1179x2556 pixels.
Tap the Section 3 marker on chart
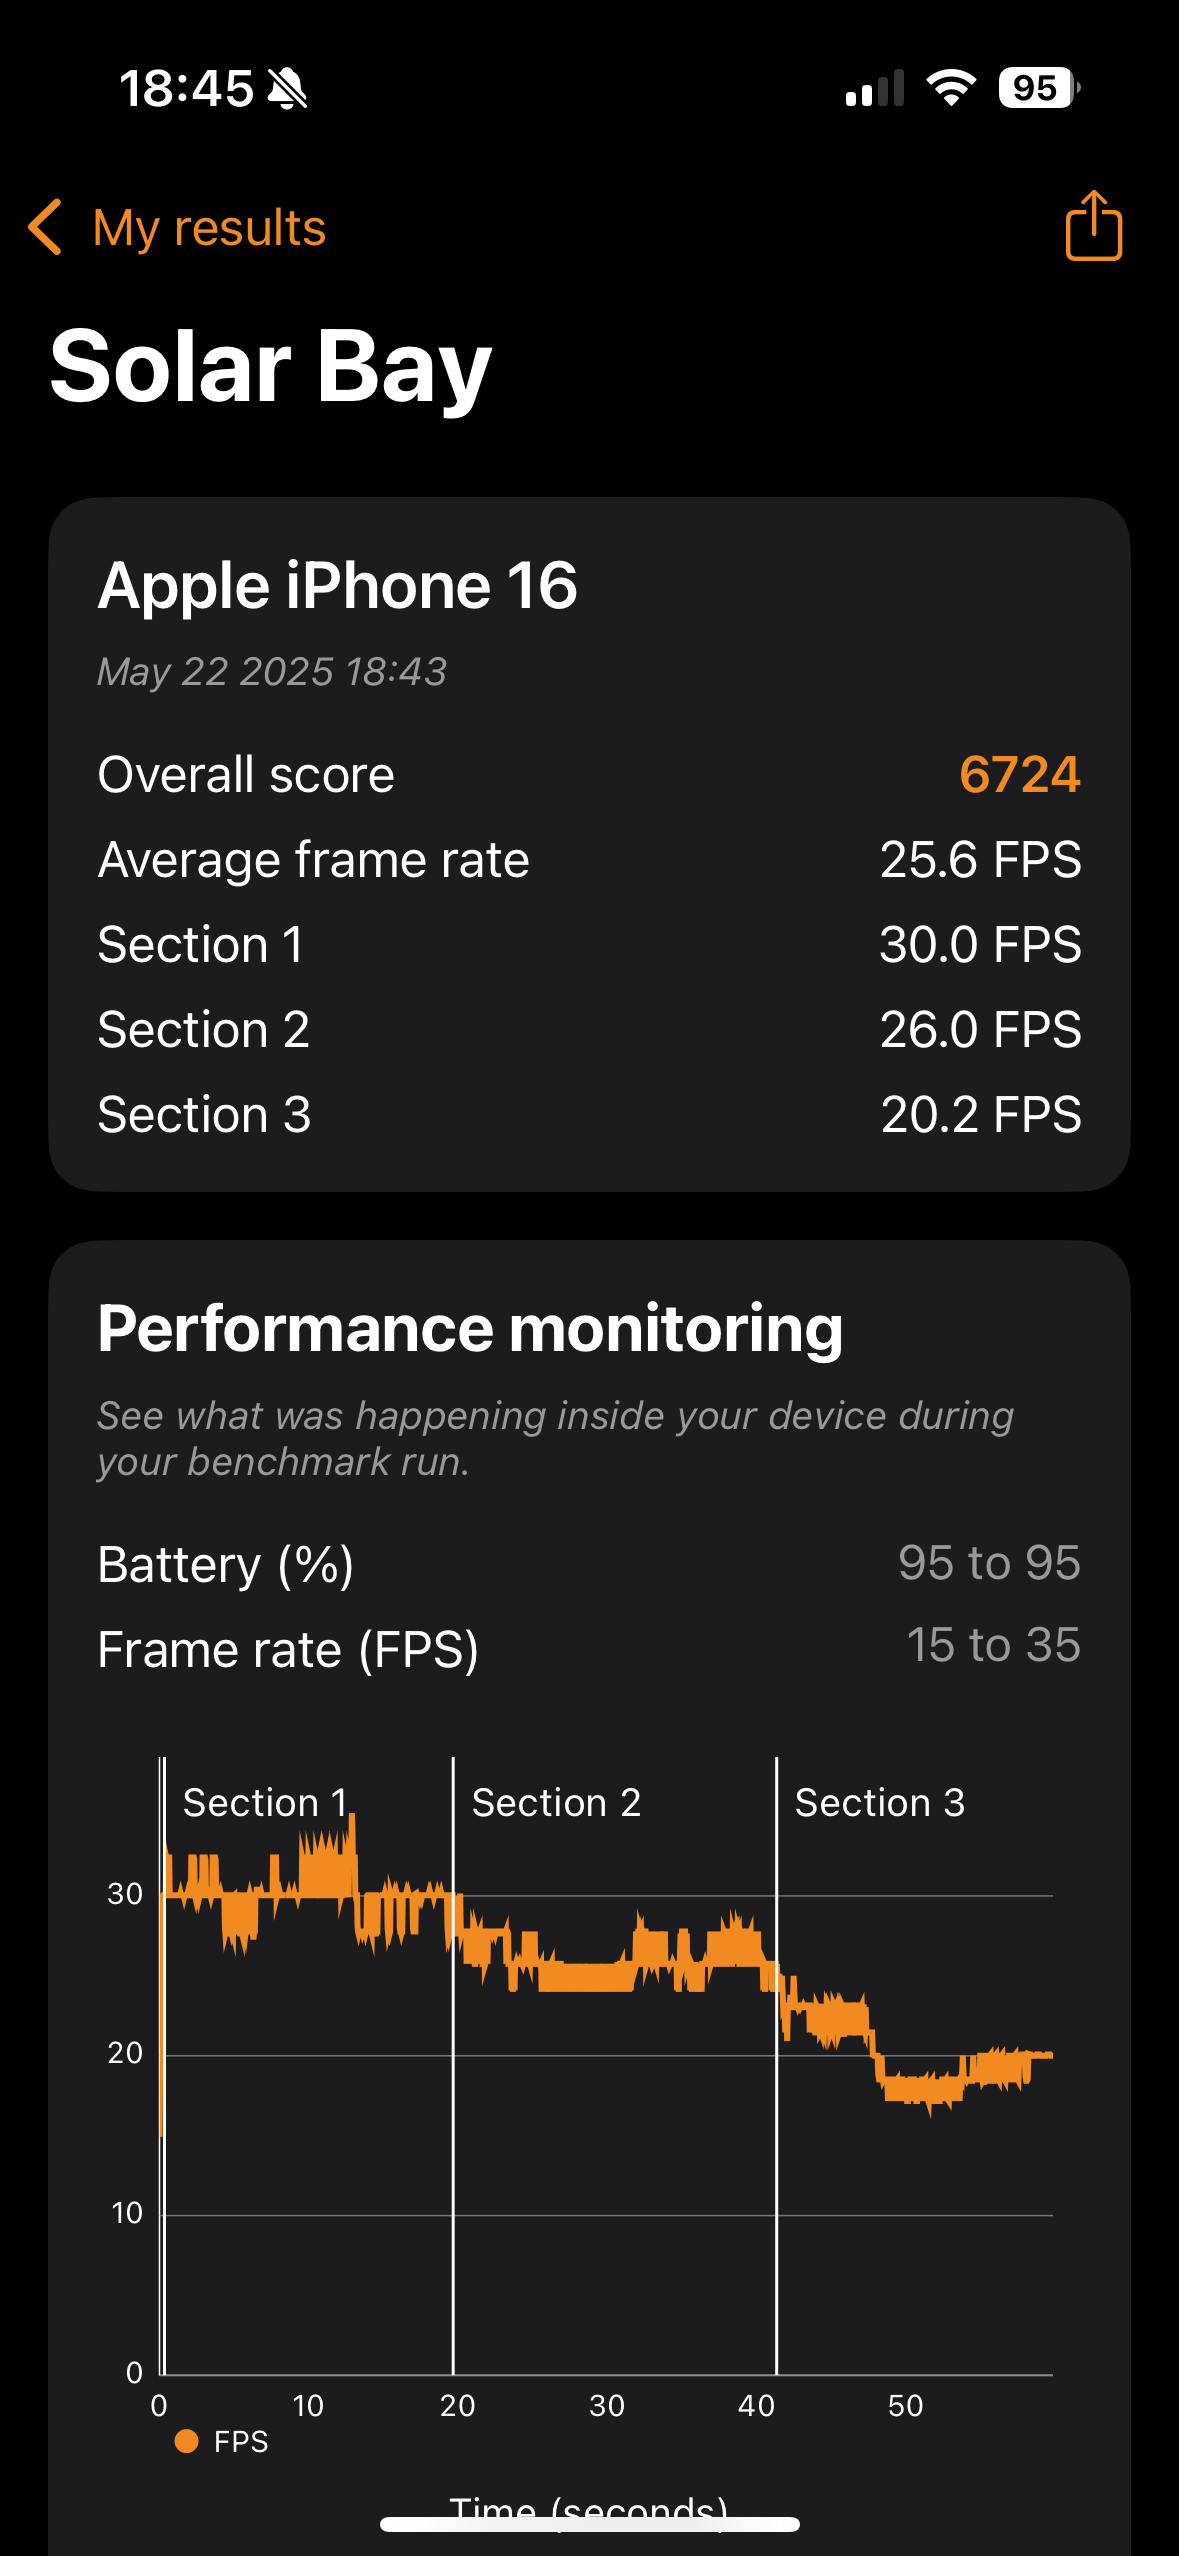click(879, 1802)
